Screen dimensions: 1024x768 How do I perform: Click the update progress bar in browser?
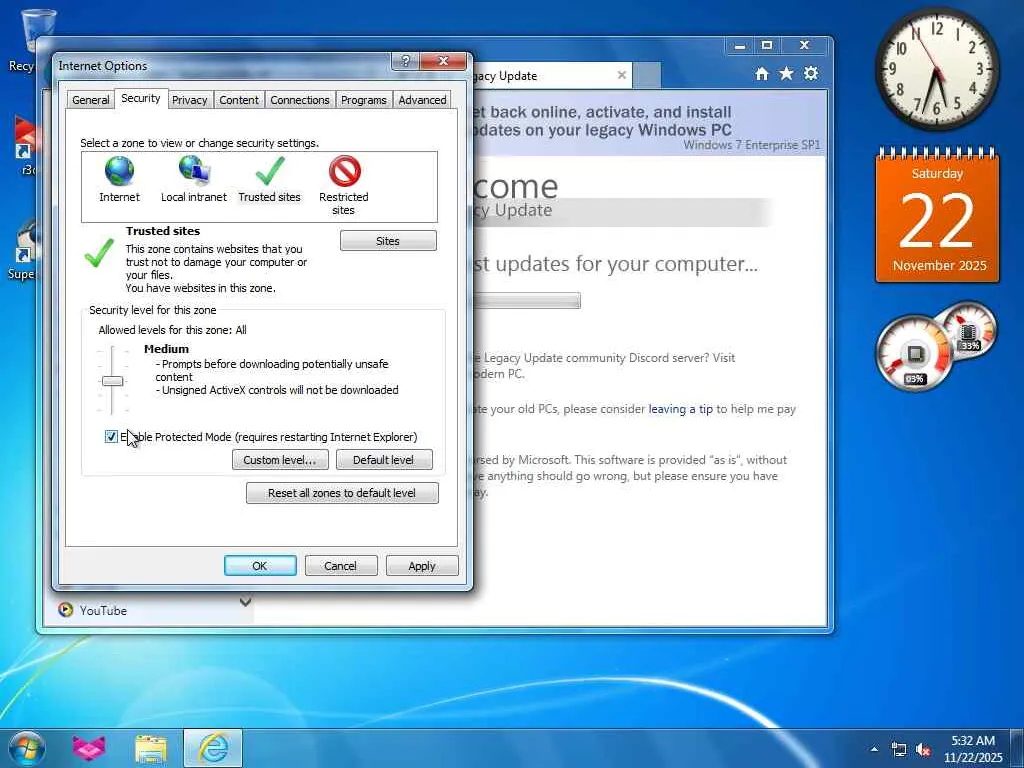525,300
